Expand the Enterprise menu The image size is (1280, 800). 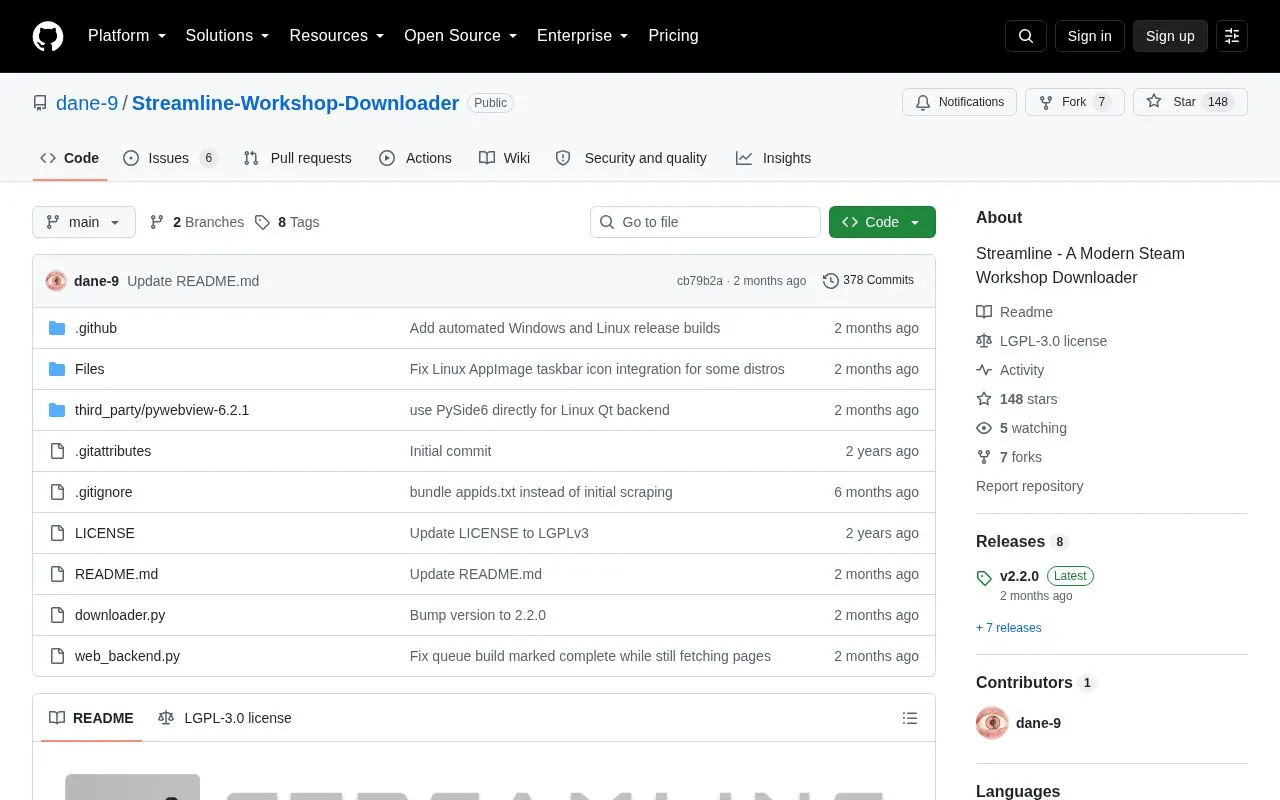click(583, 36)
